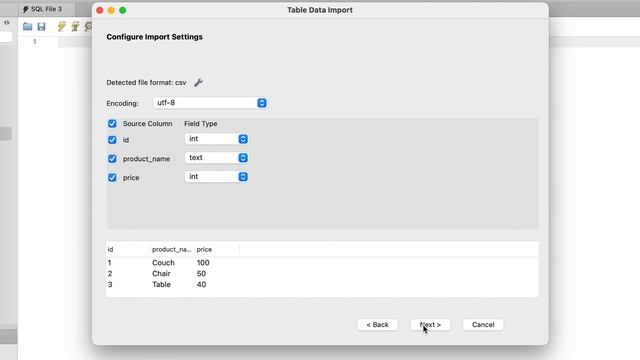The image size is (640, 360).
Task: Click the id preview column header
Action: (128, 249)
